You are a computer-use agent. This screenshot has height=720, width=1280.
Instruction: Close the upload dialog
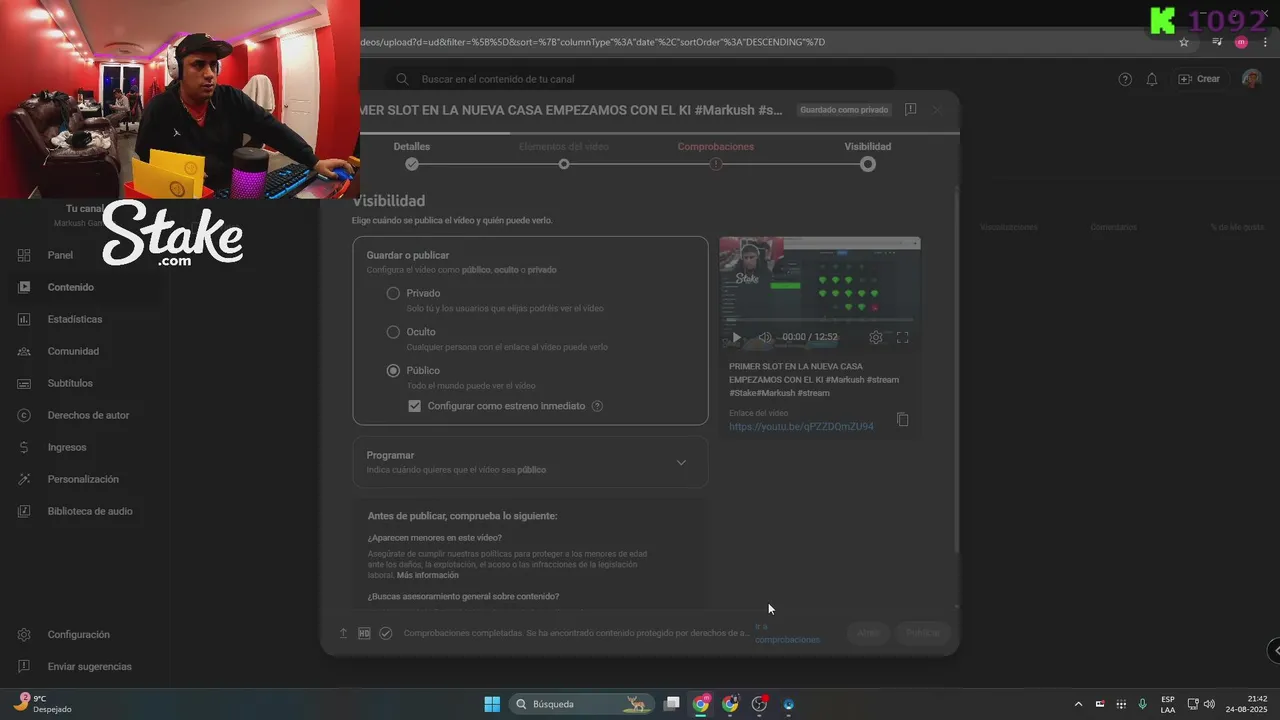coord(937,110)
